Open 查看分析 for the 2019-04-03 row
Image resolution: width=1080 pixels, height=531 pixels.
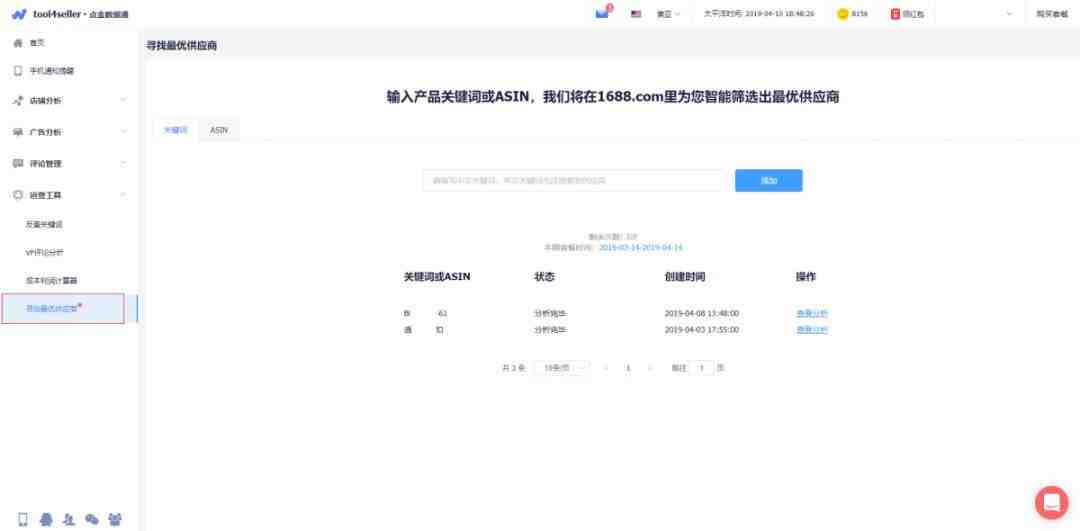pyautogui.click(x=812, y=330)
